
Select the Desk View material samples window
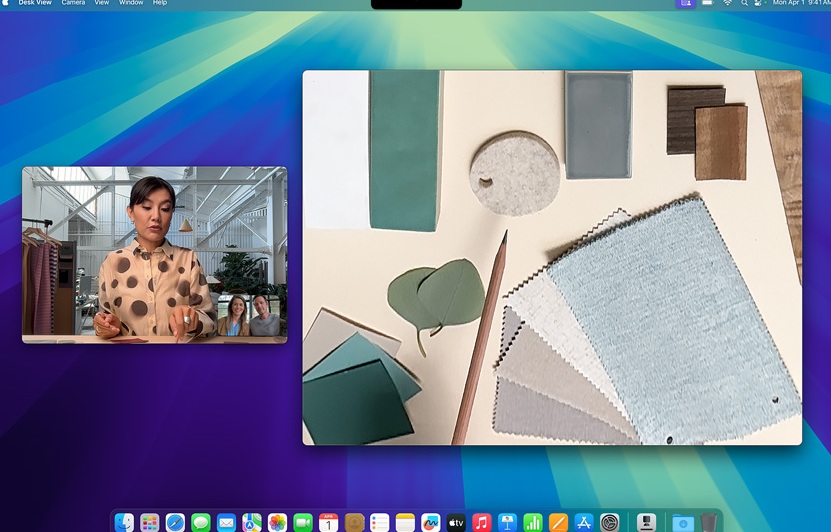tap(552, 258)
